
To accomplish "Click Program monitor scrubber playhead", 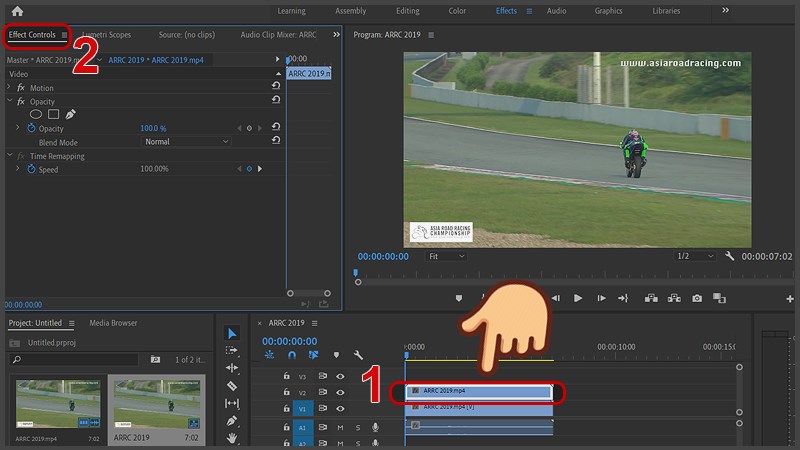I will tap(356, 273).
